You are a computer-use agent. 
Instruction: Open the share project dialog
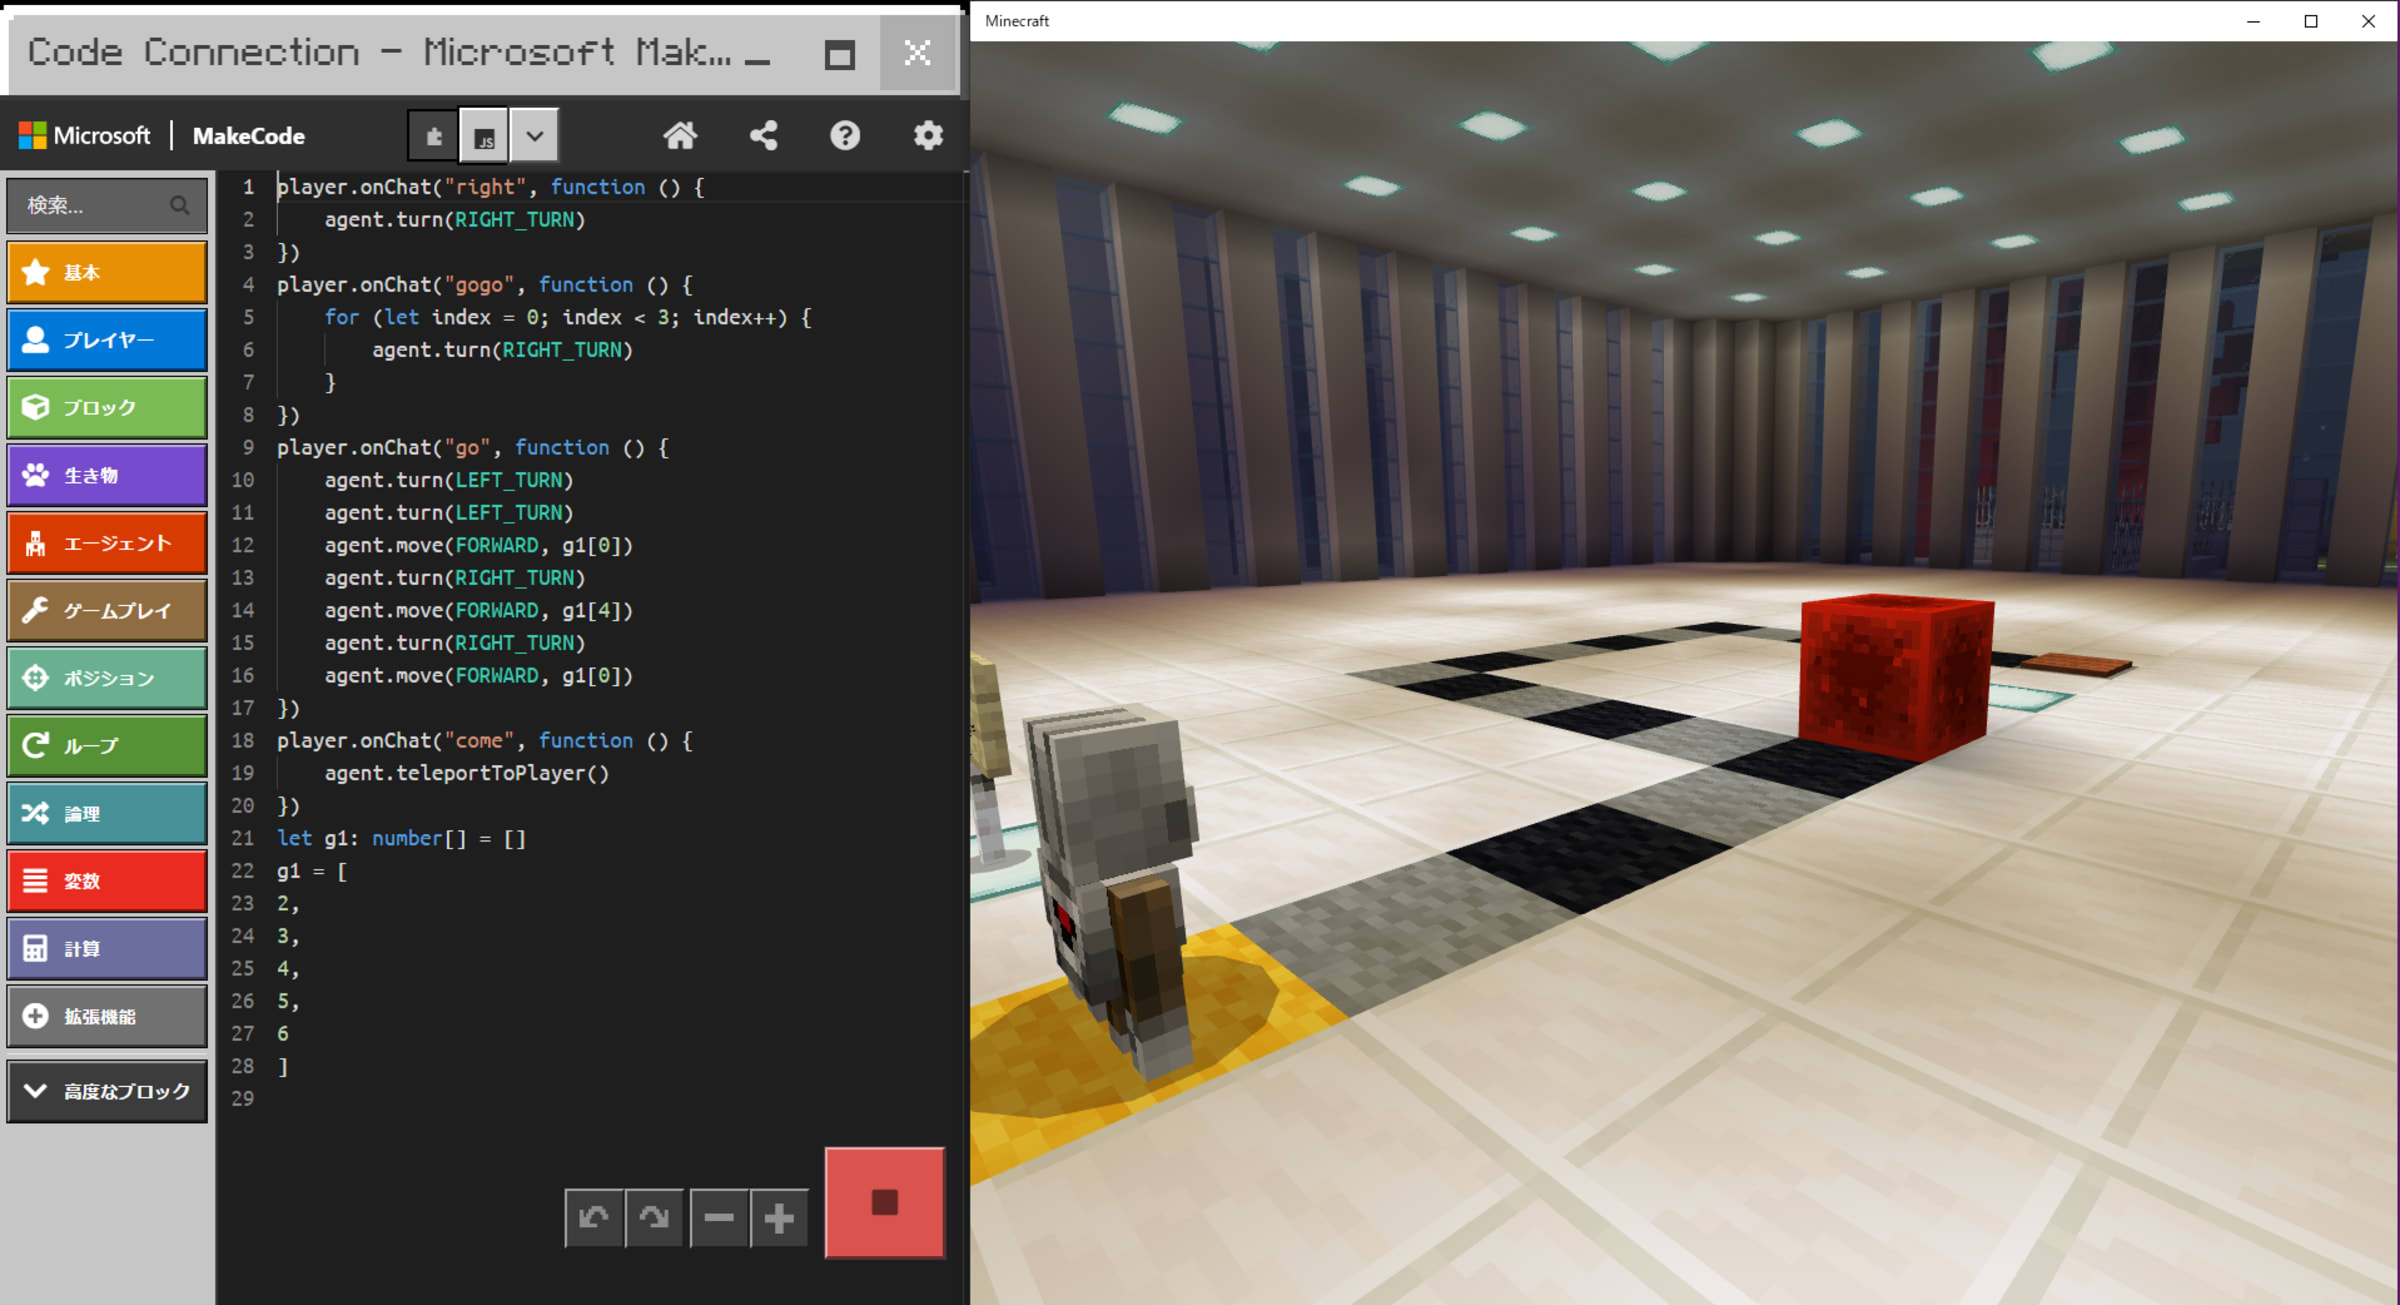coord(764,136)
